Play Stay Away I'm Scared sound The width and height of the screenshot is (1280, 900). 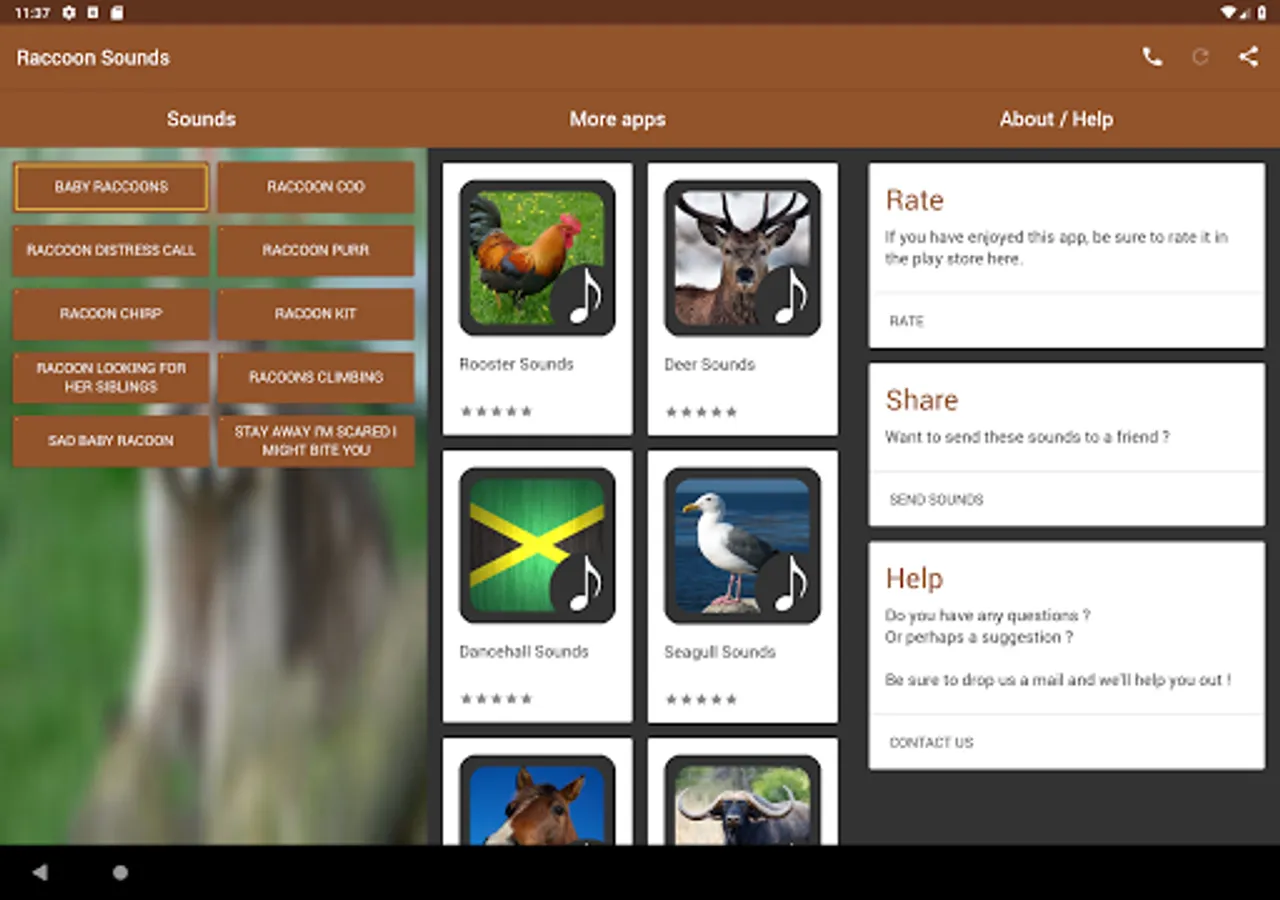tap(316, 441)
